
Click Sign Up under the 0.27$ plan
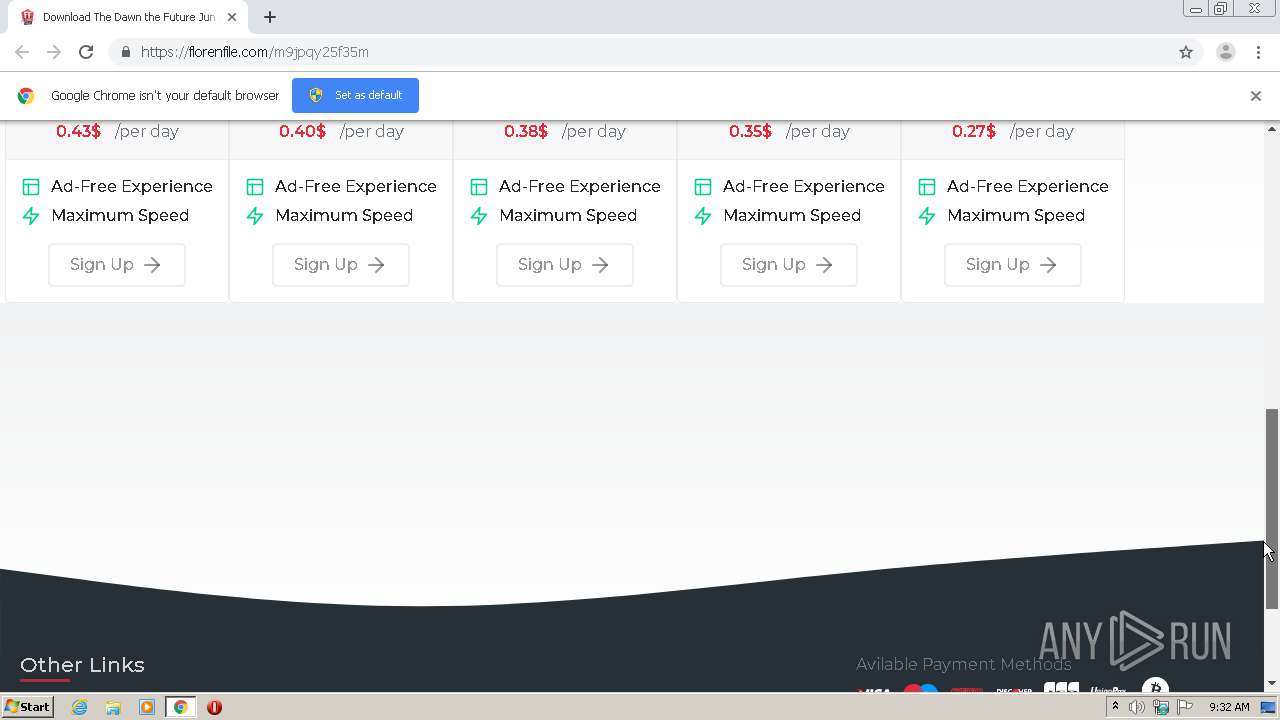[x=1012, y=265]
